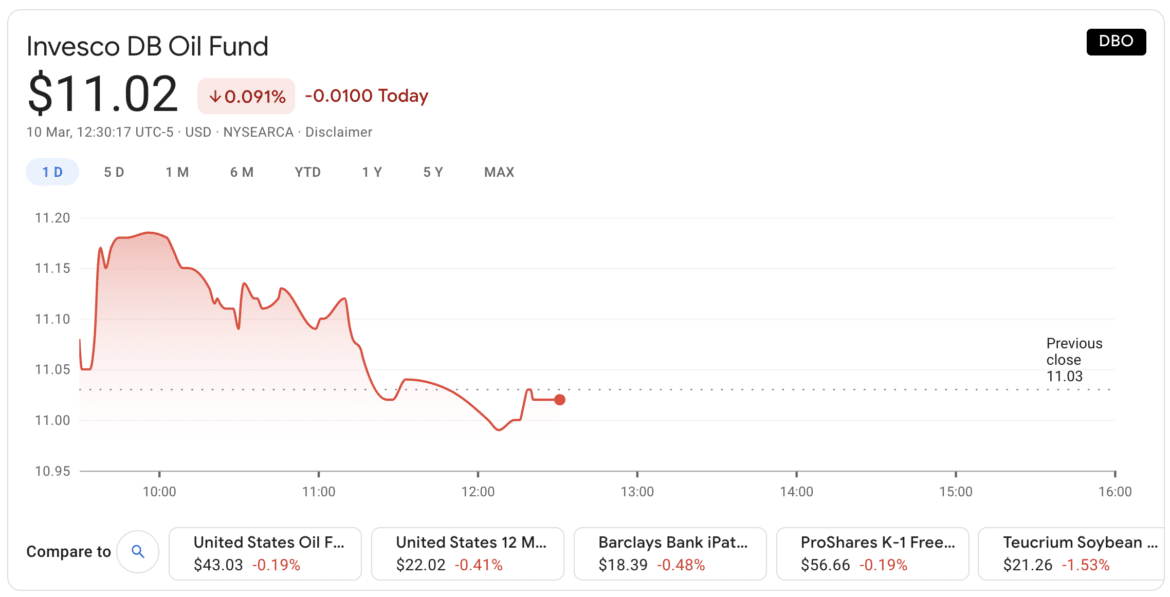Click the Compare search magnifier icon
Screen dimensions: 1170x597
[138, 551]
